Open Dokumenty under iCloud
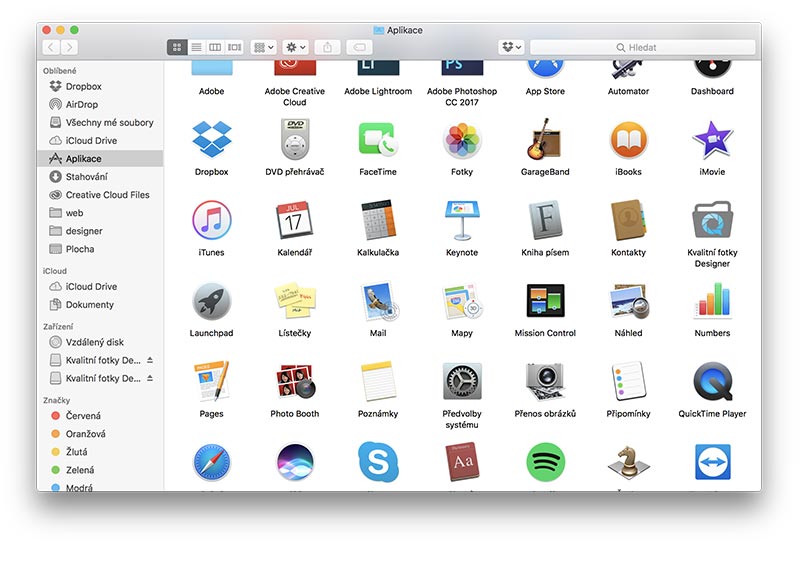The image size is (800, 568). click(x=101, y=305)
